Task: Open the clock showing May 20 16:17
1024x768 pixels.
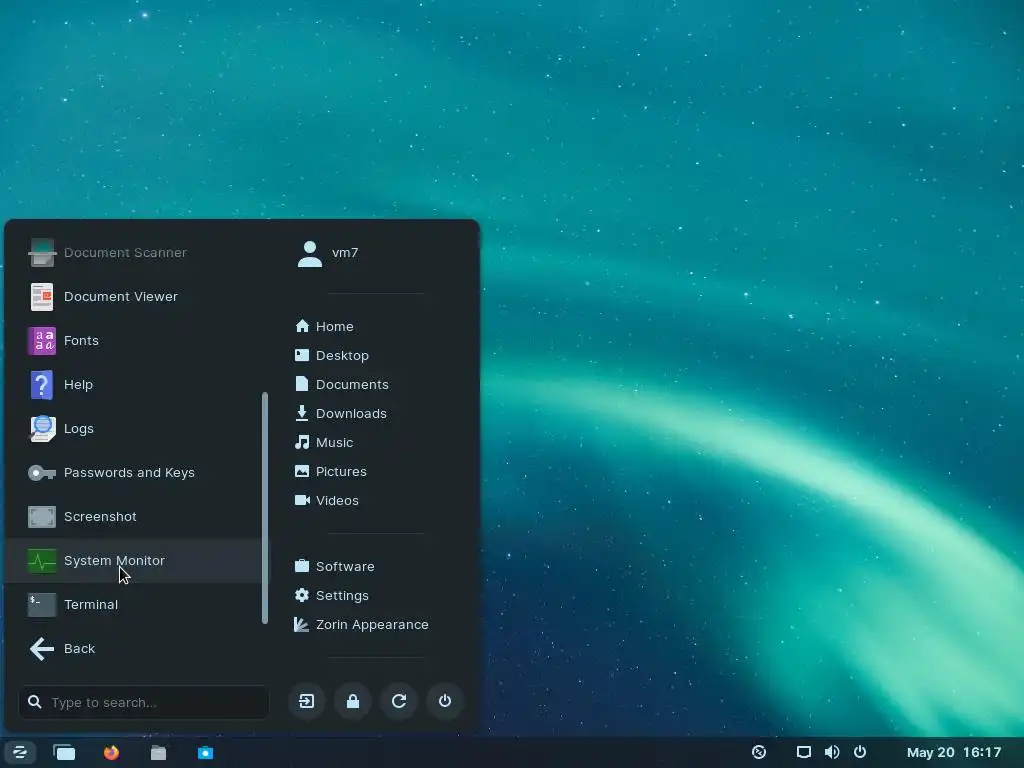Action: pos(954,752)
